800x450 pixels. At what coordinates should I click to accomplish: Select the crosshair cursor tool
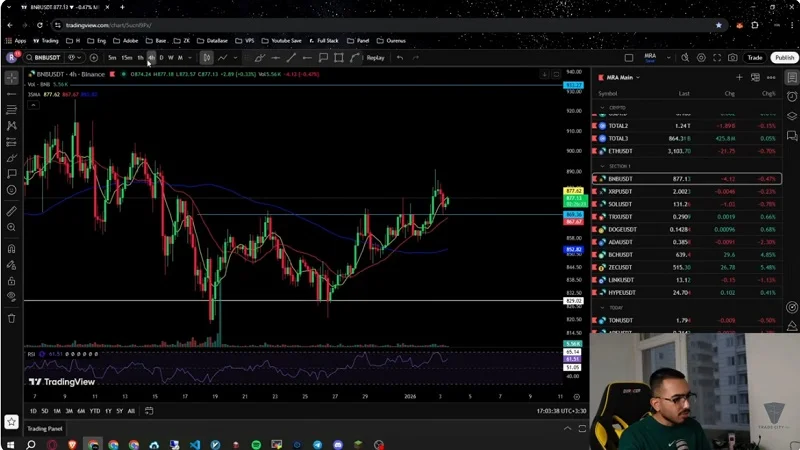click(11, 77)
